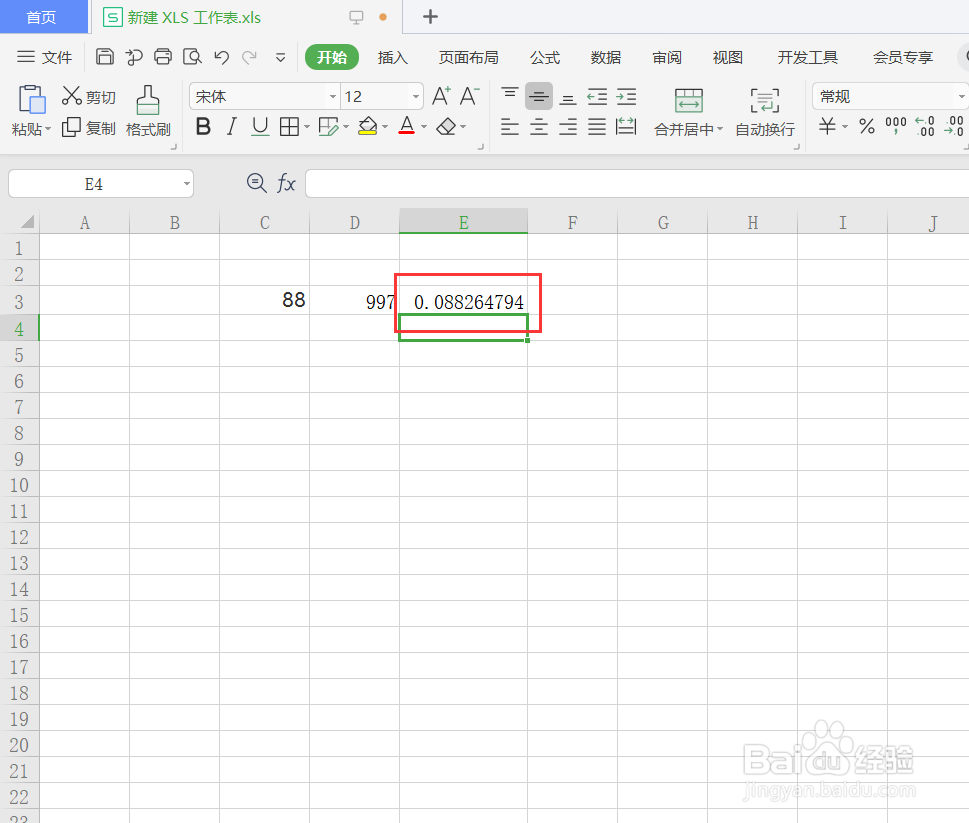Toggle center alignment for the cell
The height and width of the screenshot is (823, 969).
coord(538,126)
